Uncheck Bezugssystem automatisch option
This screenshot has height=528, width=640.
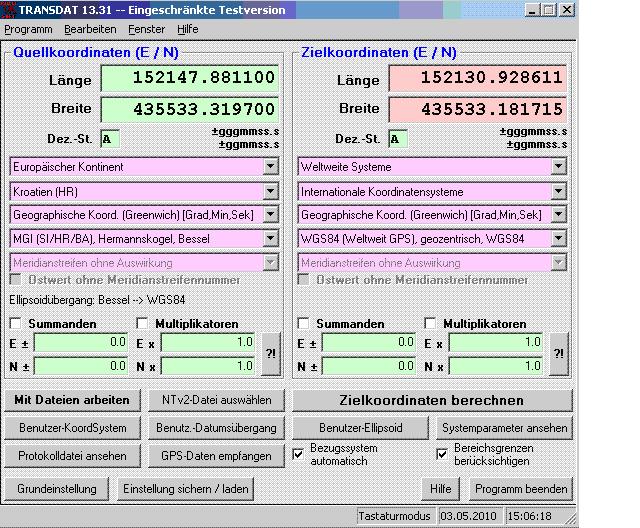[299, 455]
